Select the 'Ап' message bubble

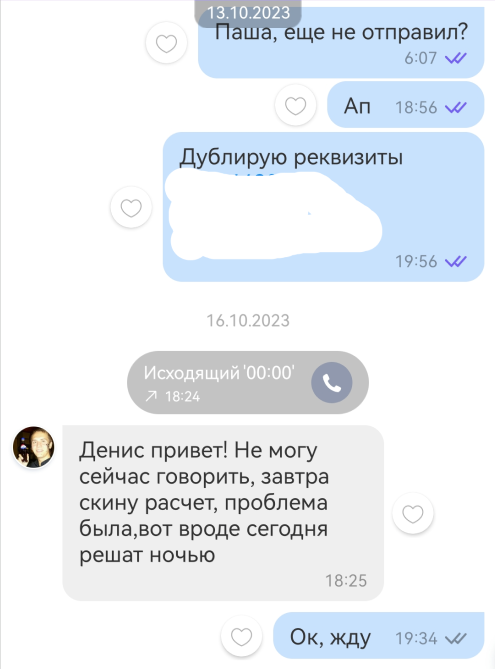(x=405, y=105)
